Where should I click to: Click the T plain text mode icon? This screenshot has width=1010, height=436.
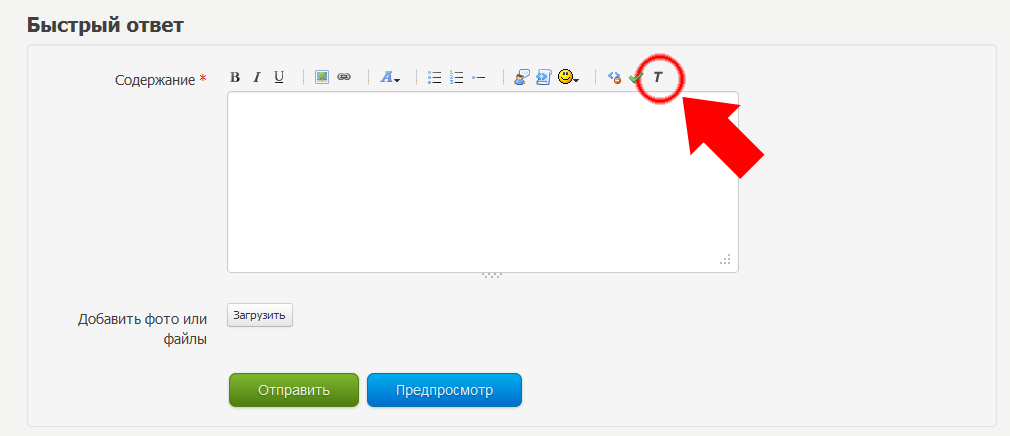[658, 78]
